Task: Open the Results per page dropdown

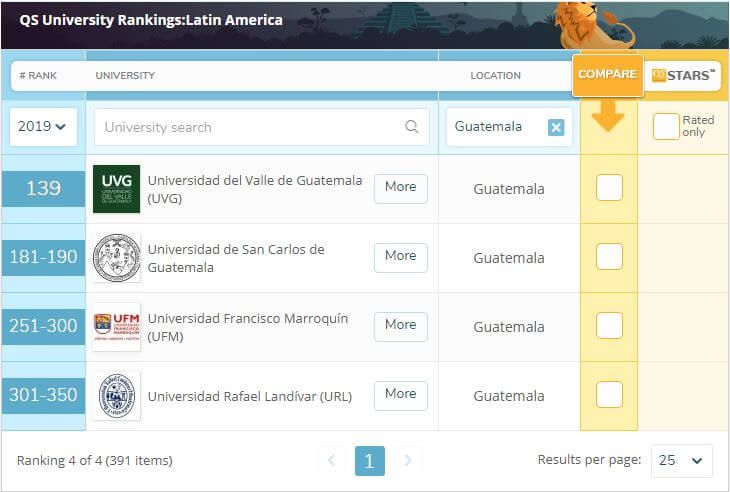Action: click(x=682, y=461)
